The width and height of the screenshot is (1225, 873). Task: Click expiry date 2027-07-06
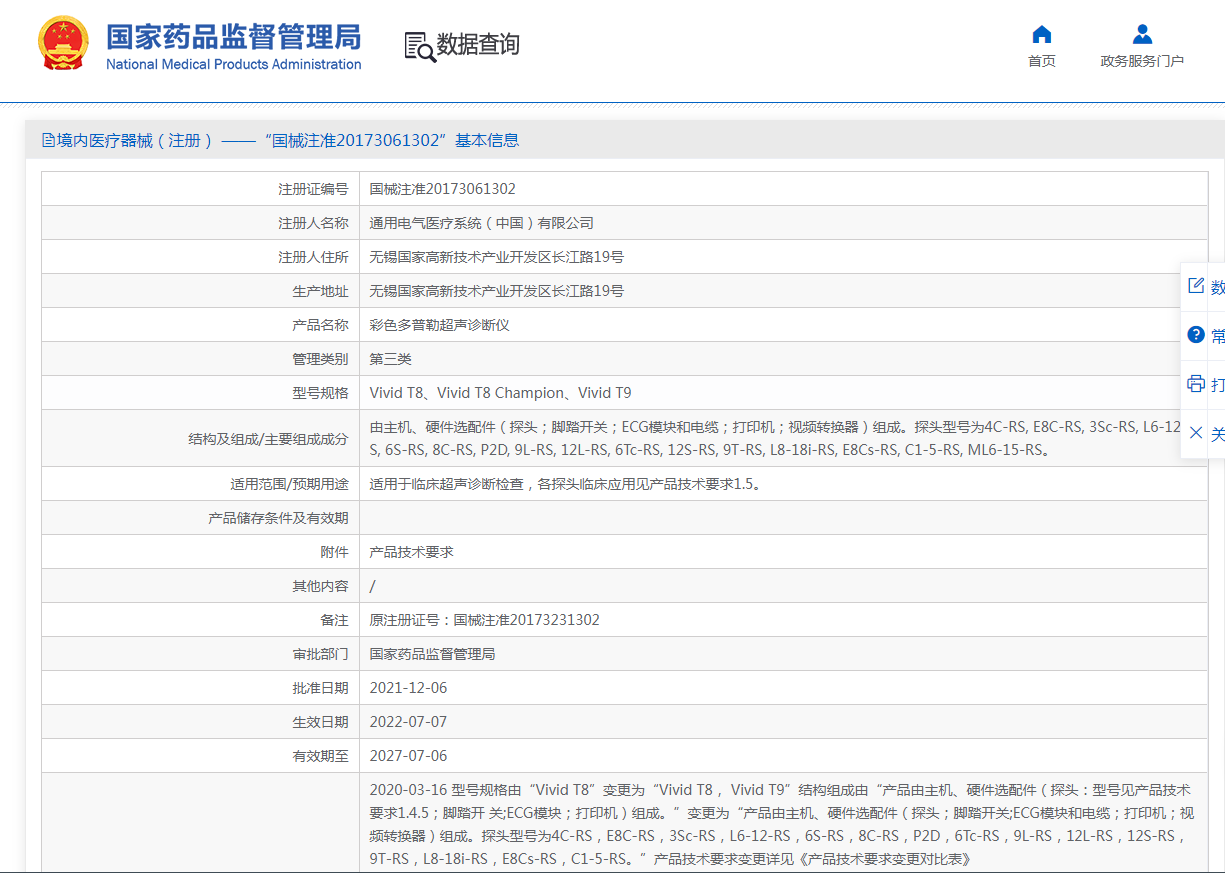[408, 756]
